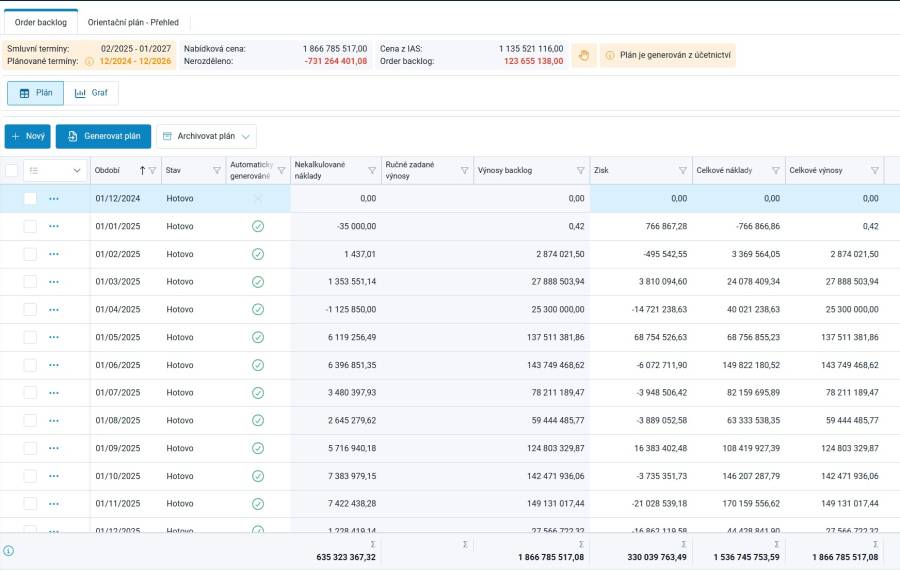This screenshot has height=572, width=900.
Task: Sort the Období column with the arrow
Action: [142, 170]
